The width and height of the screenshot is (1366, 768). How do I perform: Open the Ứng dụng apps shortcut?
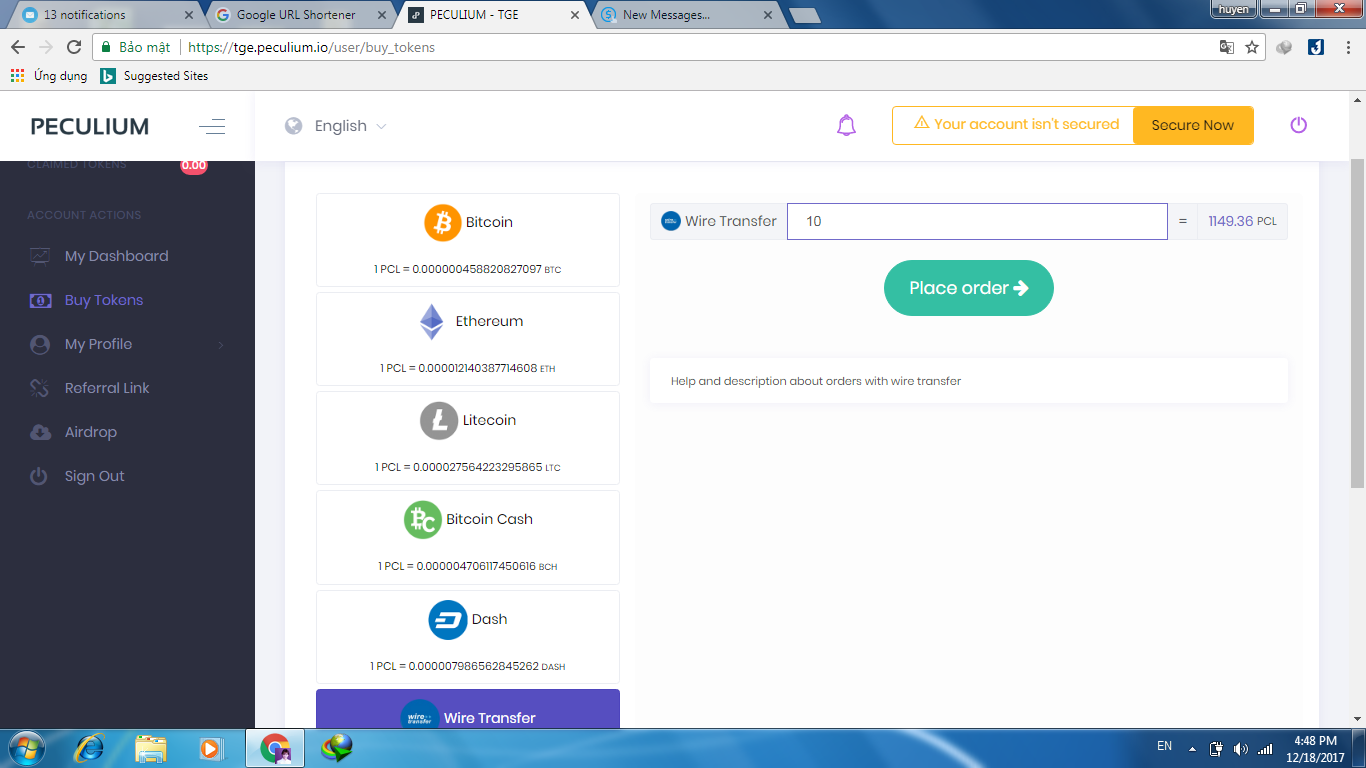point(48,76)
